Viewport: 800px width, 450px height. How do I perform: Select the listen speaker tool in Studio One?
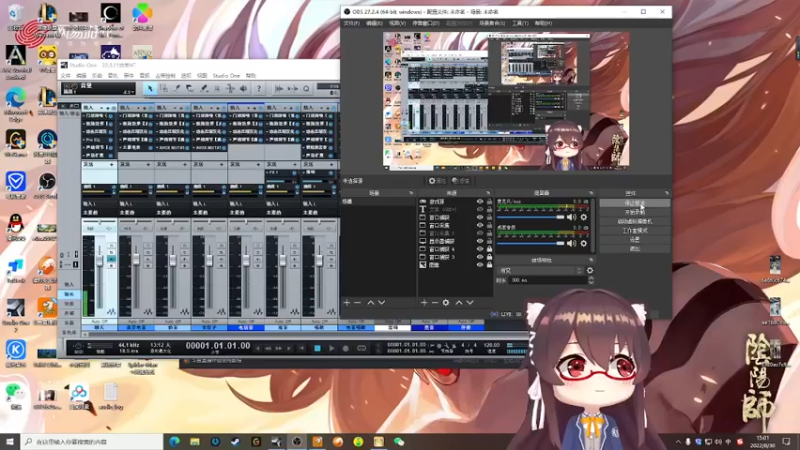click(x=243, y=89)
